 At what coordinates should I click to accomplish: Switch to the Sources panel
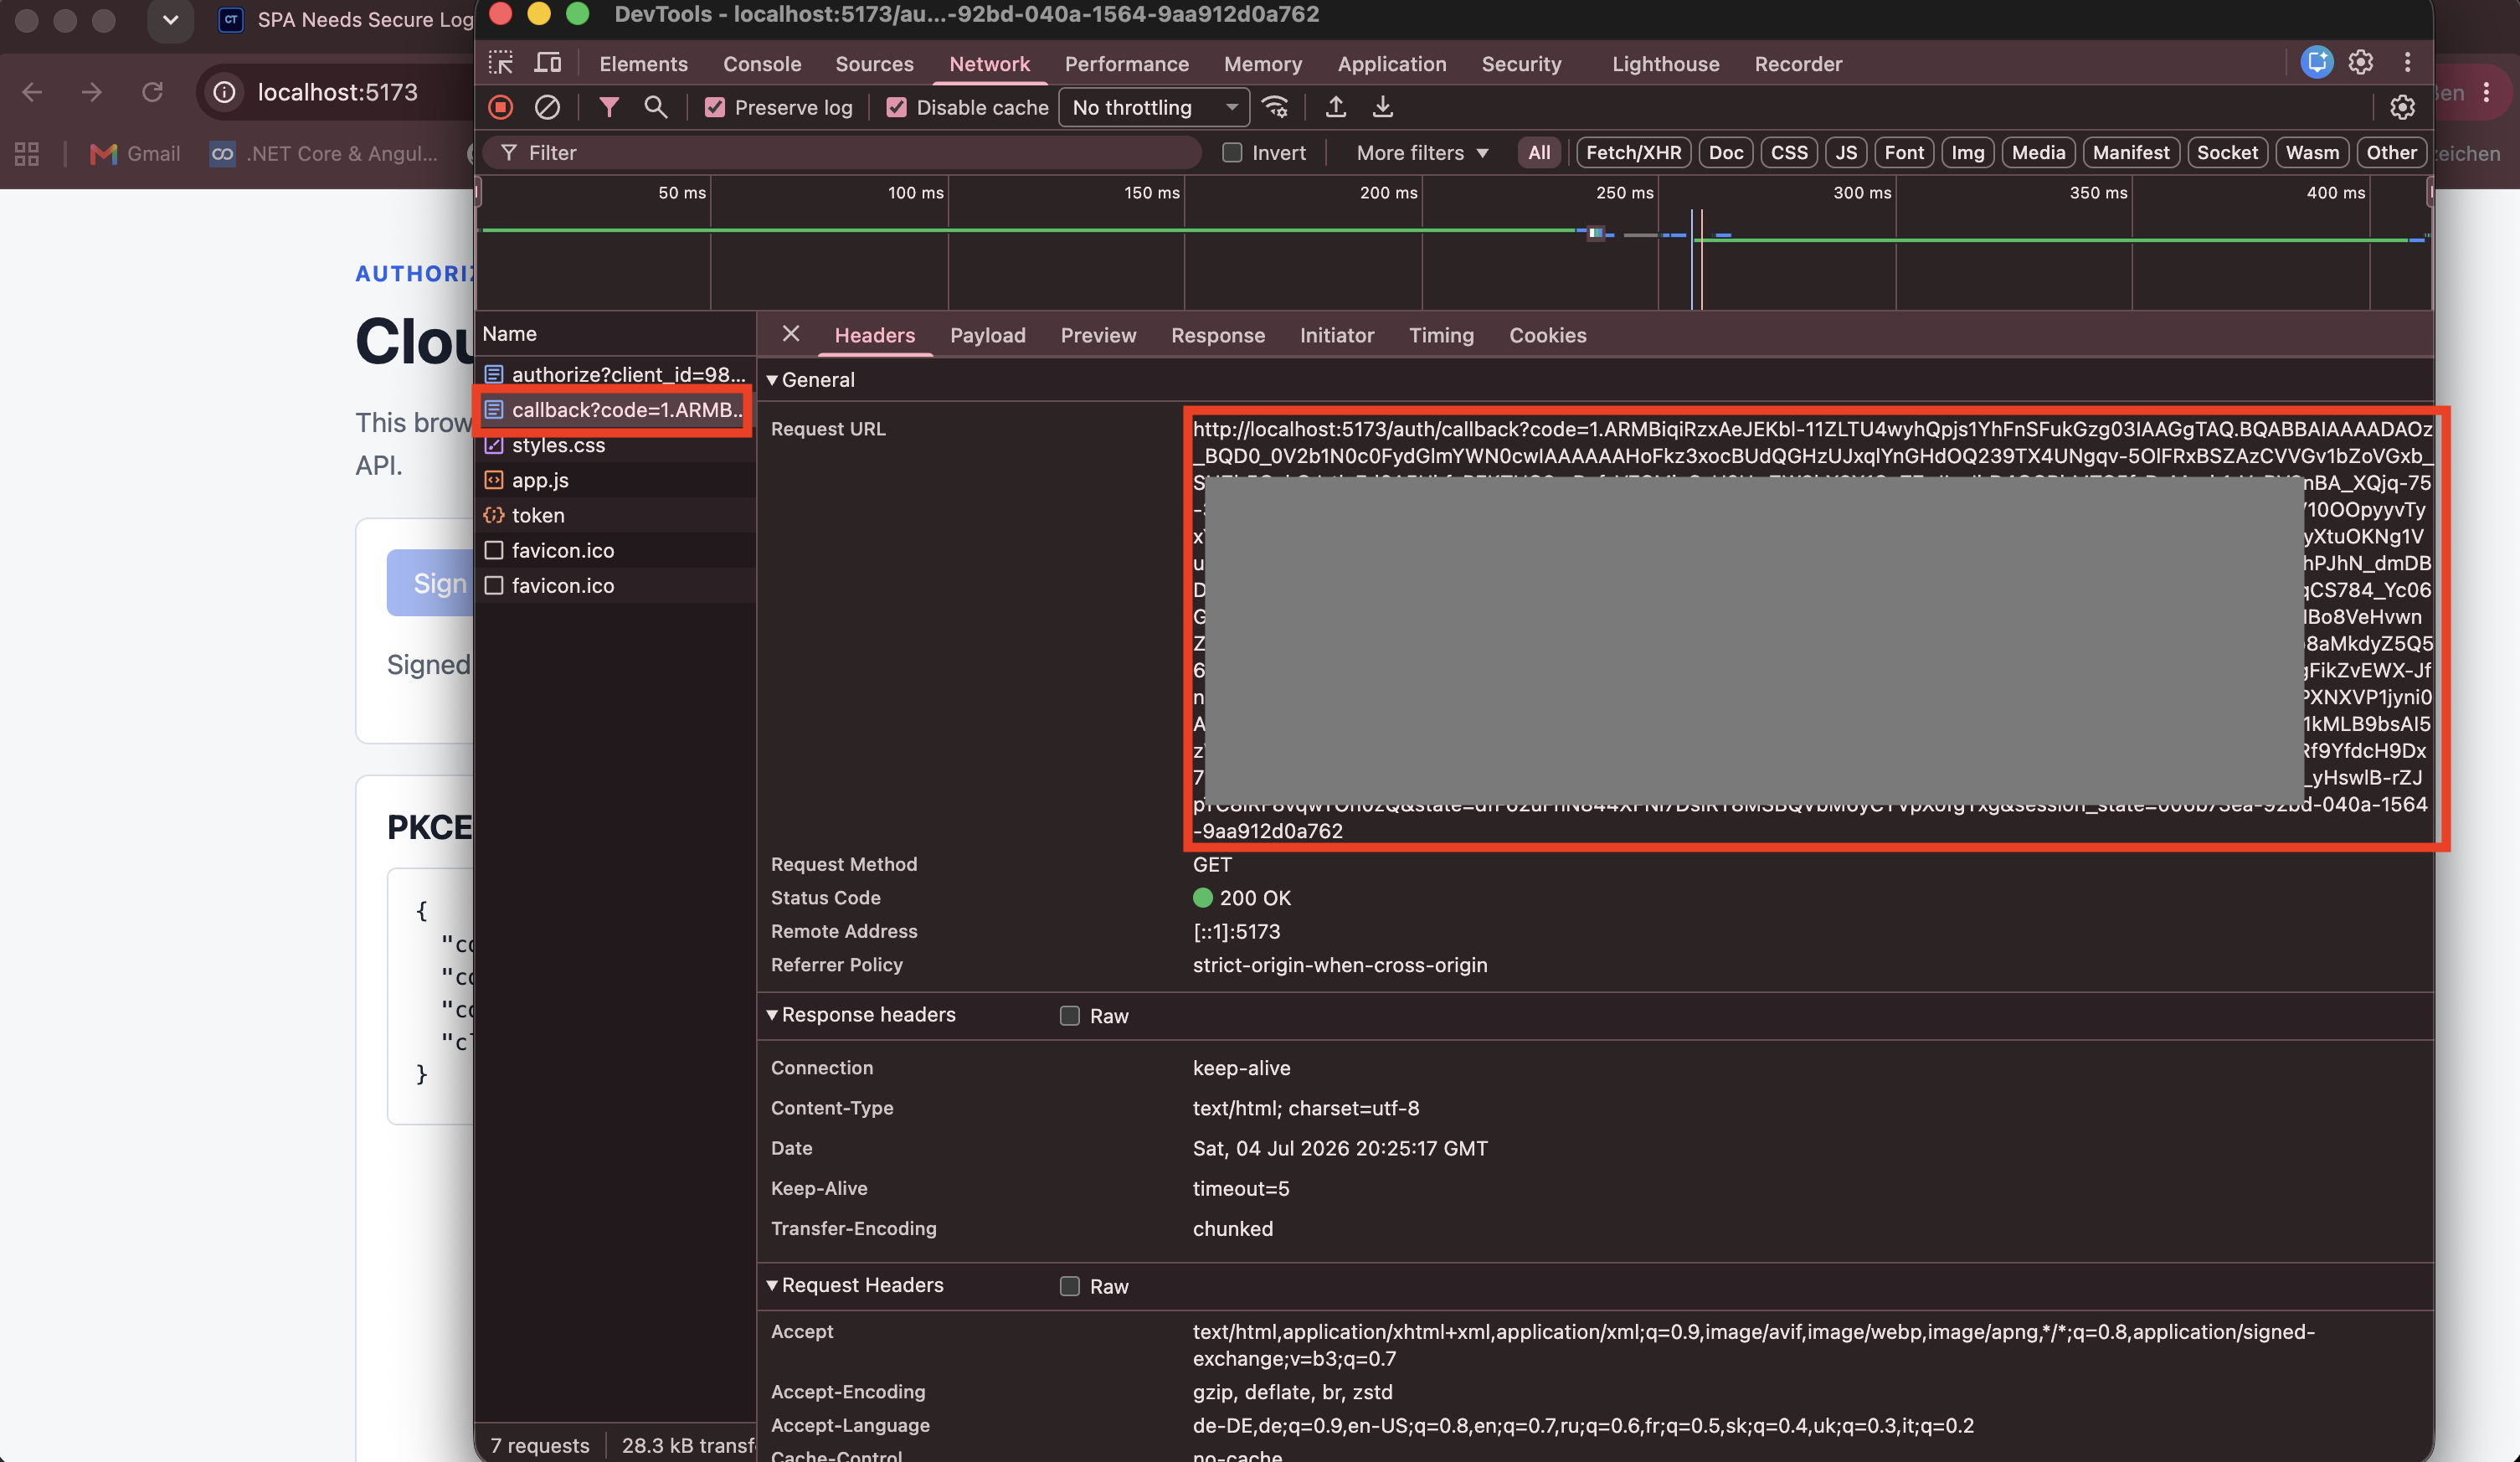click(874, 63)
